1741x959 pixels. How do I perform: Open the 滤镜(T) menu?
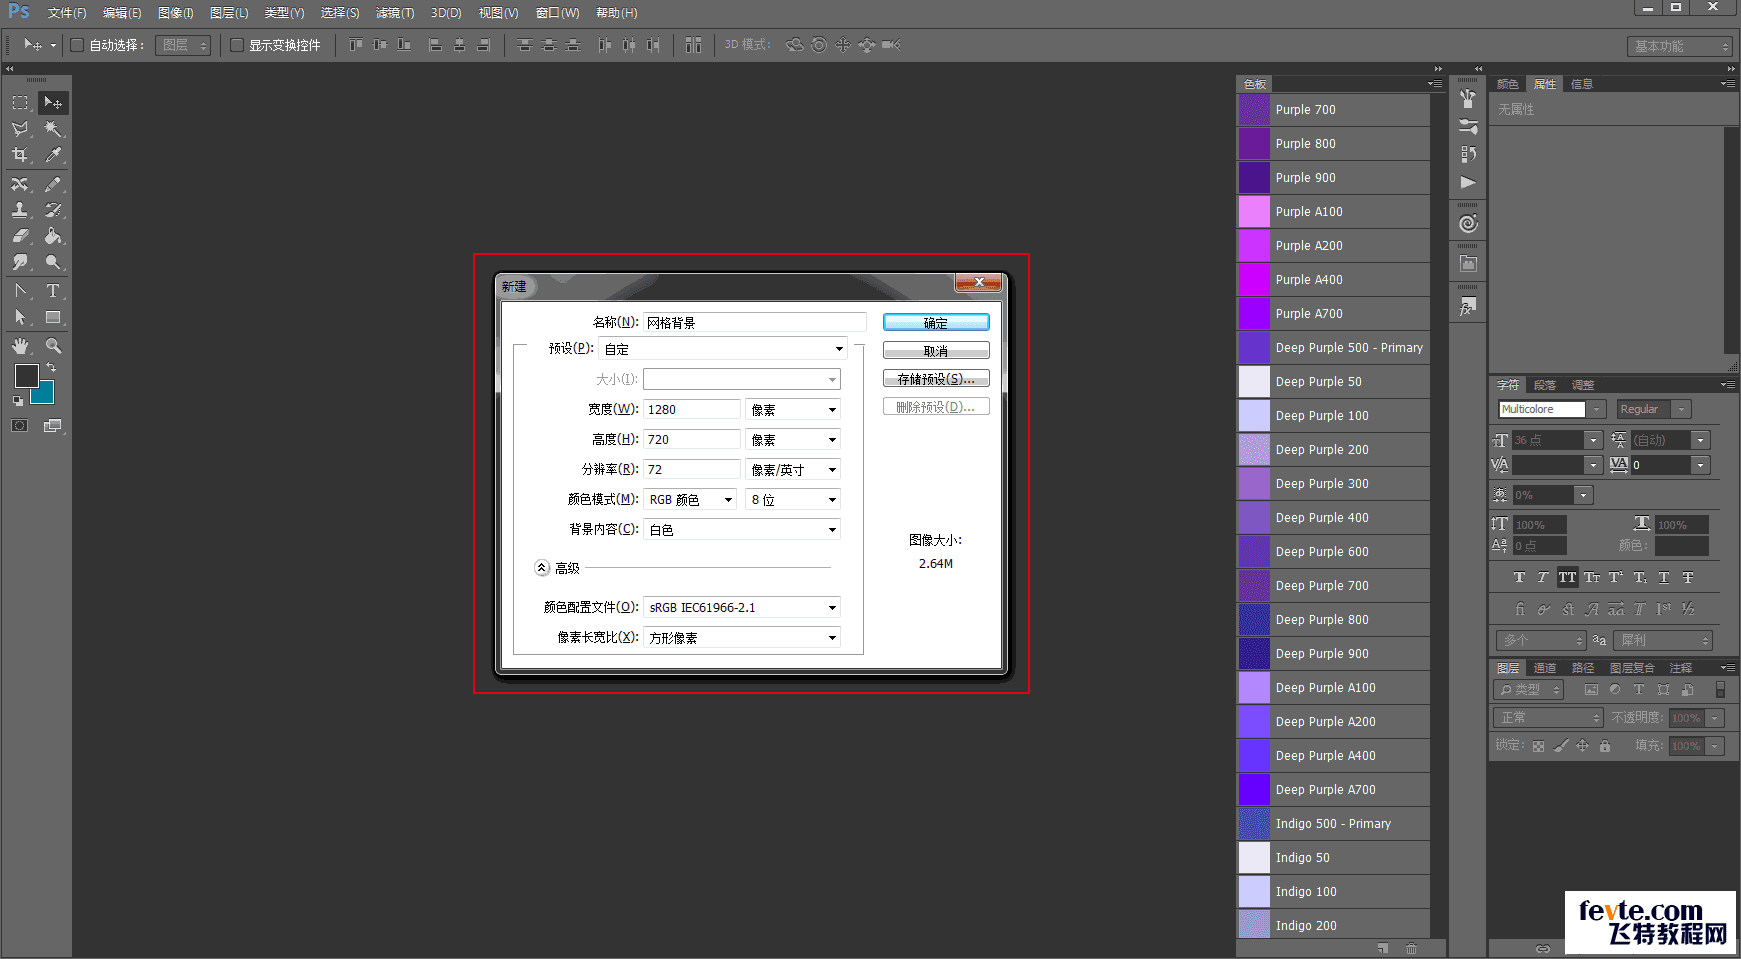(x=394, y=13)
